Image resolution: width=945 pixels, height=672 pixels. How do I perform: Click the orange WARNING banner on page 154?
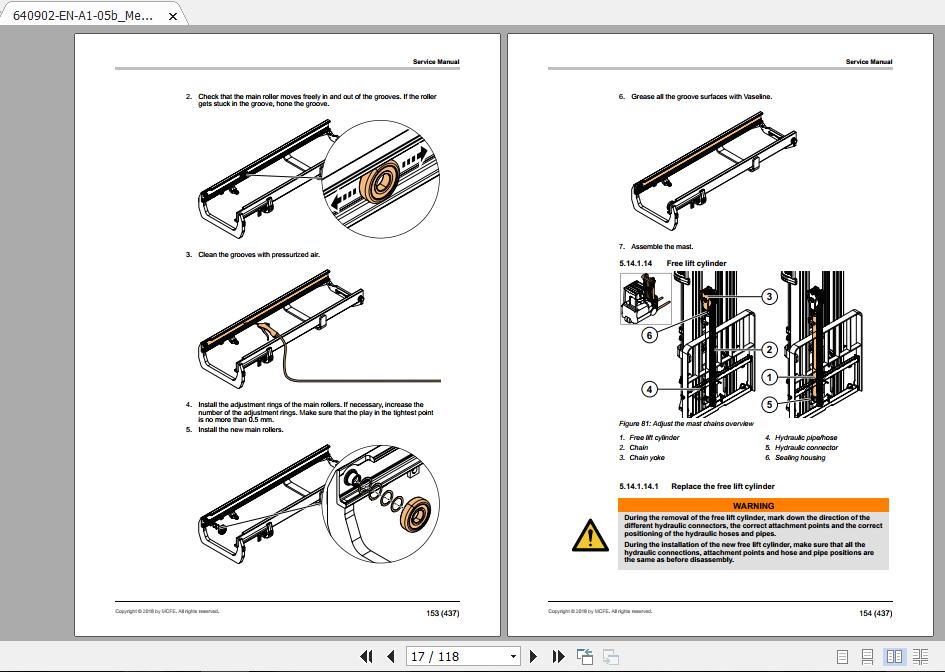click(x=751, y=505)
